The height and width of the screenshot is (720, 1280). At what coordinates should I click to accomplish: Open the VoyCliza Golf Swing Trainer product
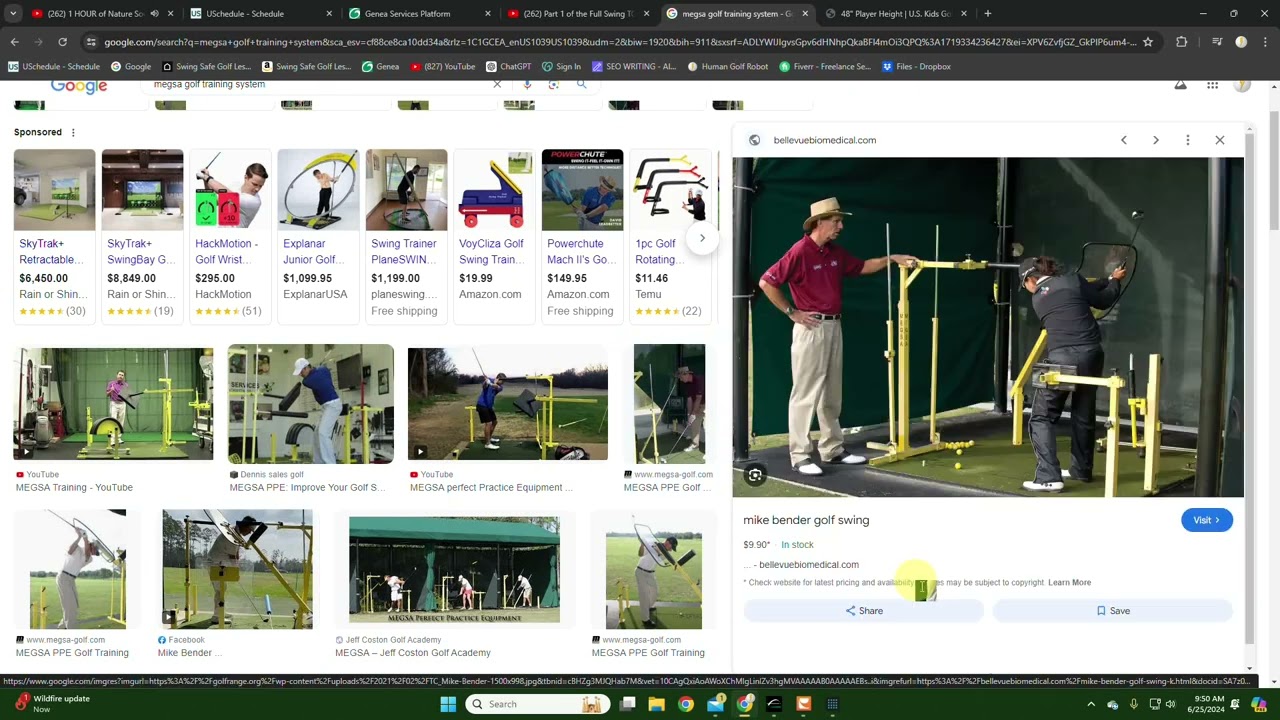point(494,236)
